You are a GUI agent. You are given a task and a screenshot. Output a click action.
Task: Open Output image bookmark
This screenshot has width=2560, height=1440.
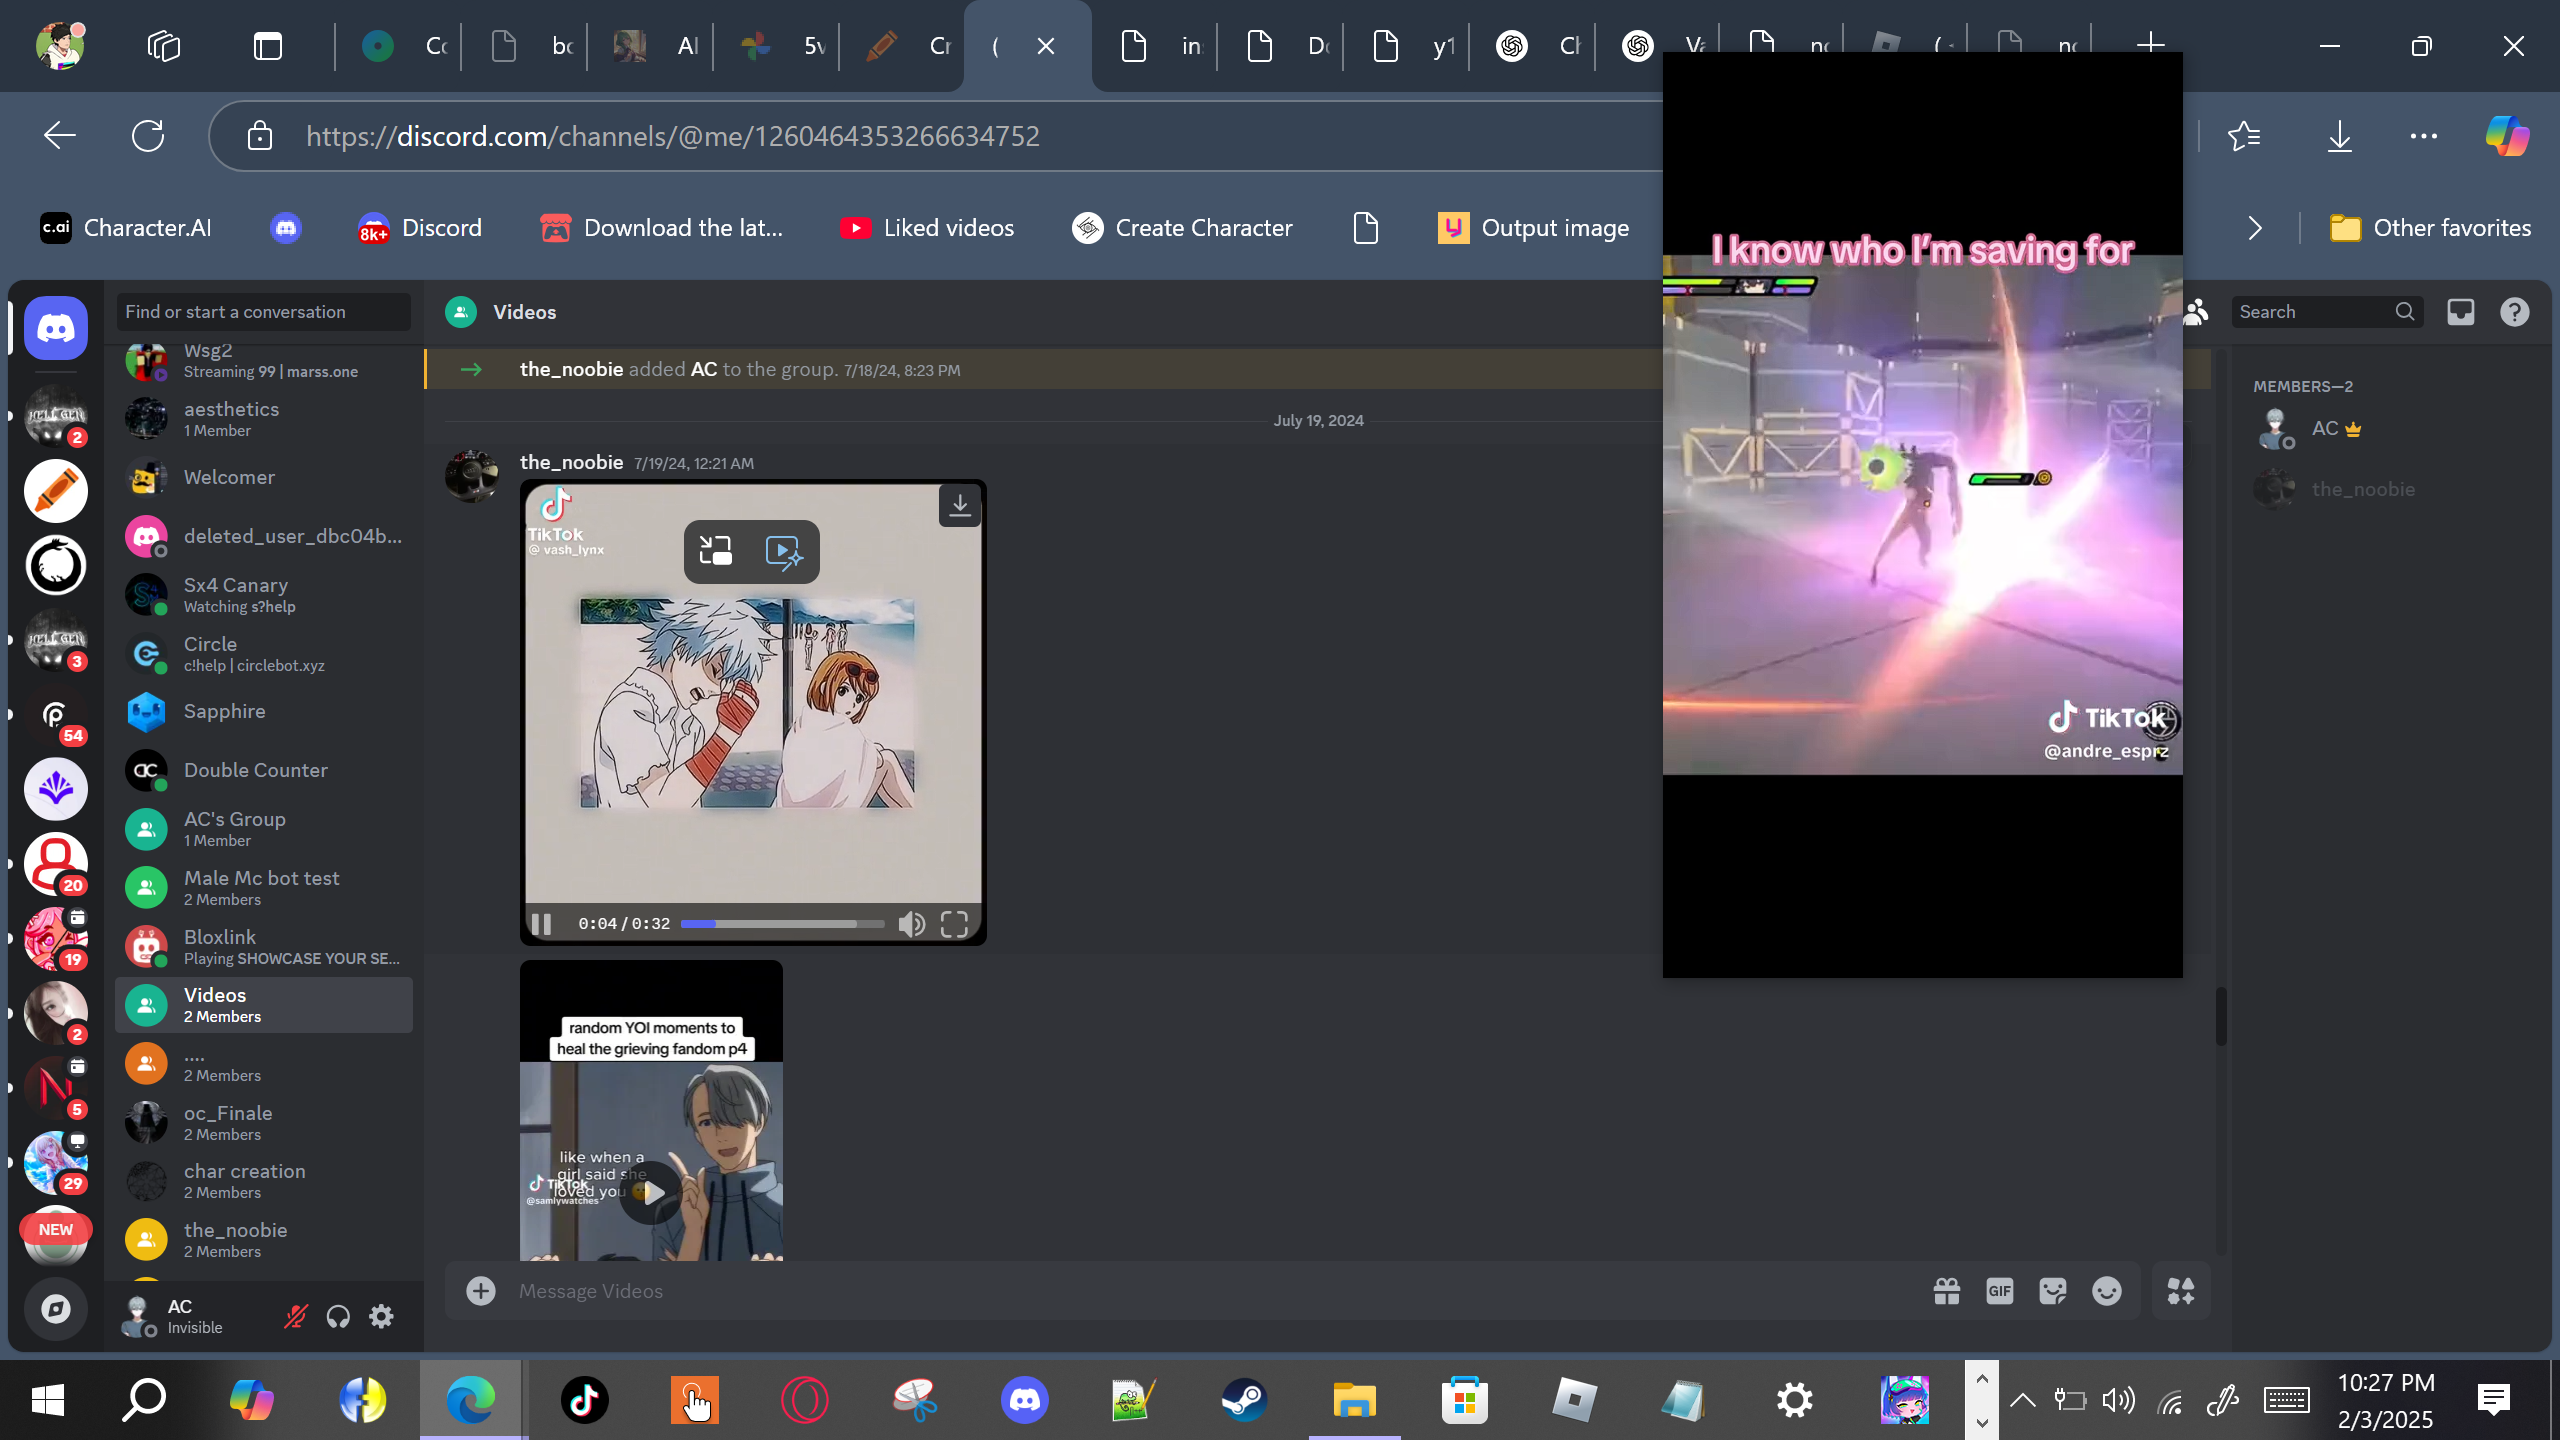tap(1534, 228)
